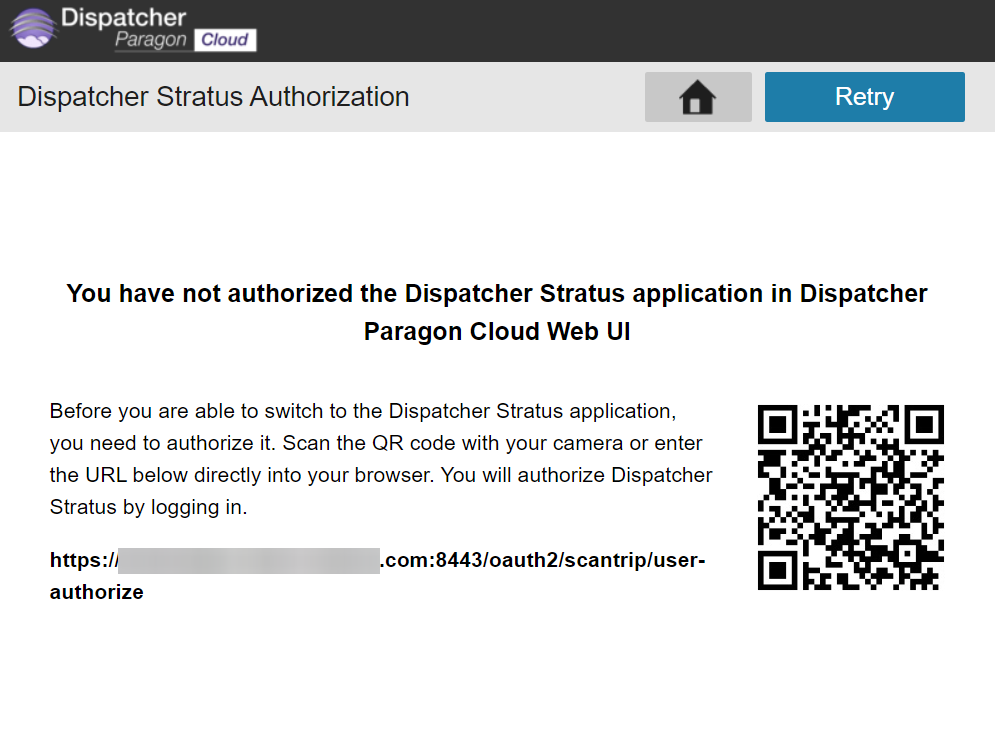Click the https:// prefix of the URL
The image size is (995, 746).
82,560
